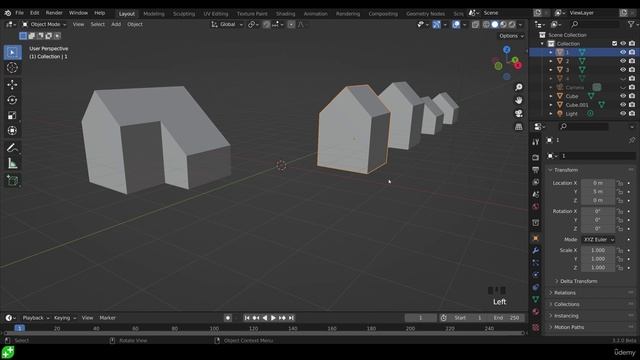The width and height of the screenshot is (640, 360).
Task: Hide object 1 with its eye icon
Action: (x=623, y=52)
